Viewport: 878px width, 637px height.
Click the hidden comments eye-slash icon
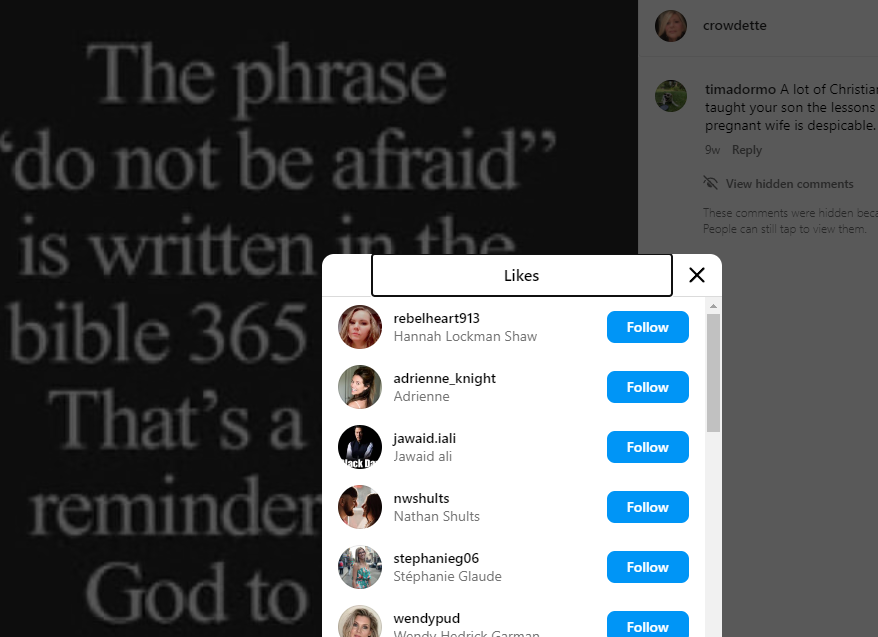(x=711, y=183)
